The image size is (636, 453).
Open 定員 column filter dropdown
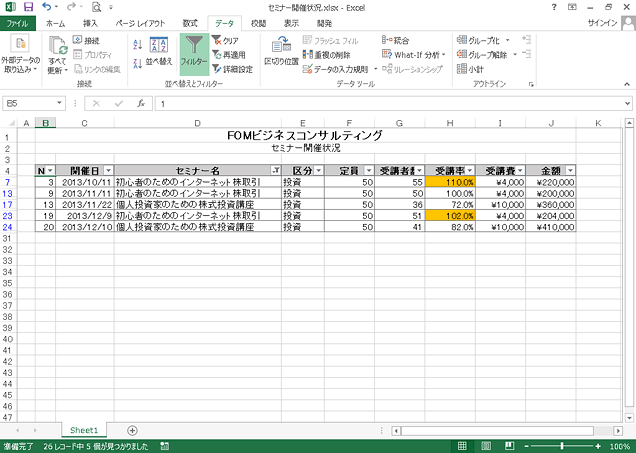point(369,170)
